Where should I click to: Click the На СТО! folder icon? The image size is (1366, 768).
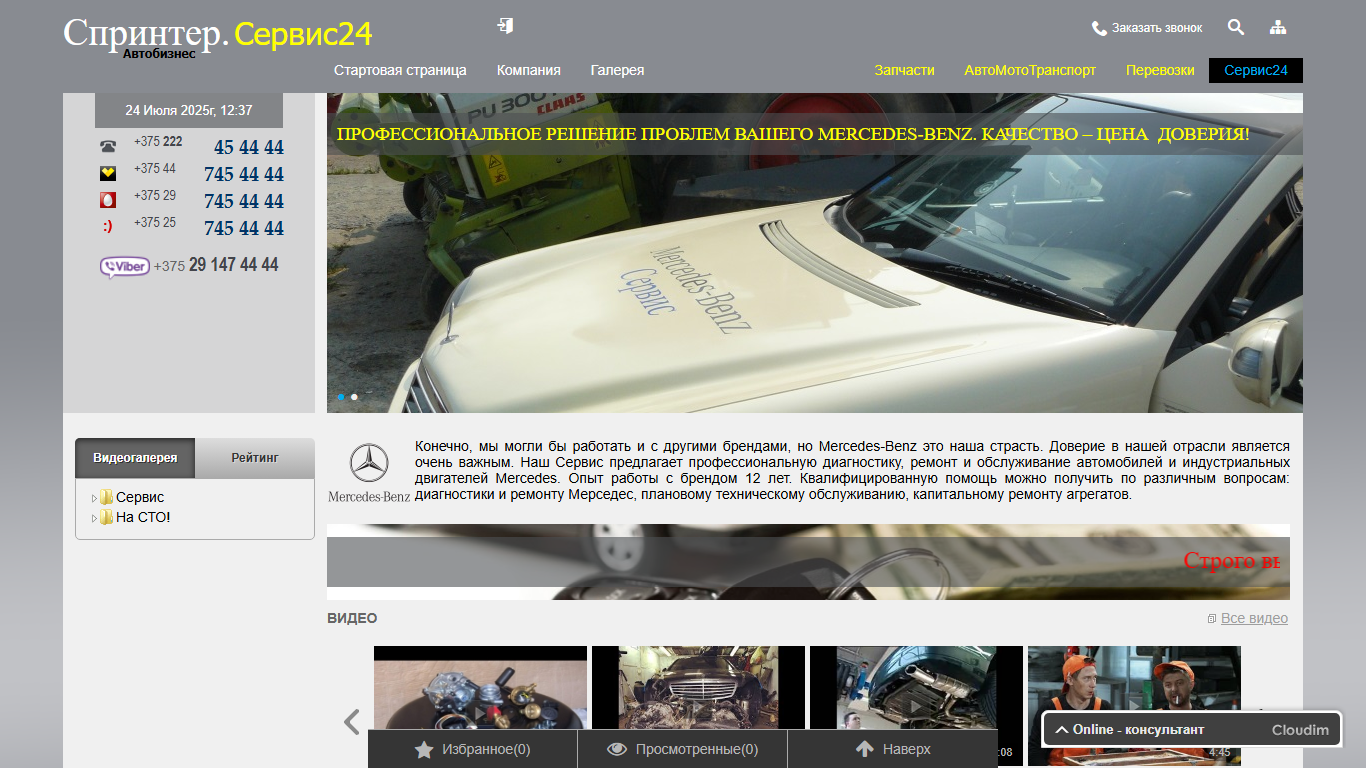click(x=106, y=517)
